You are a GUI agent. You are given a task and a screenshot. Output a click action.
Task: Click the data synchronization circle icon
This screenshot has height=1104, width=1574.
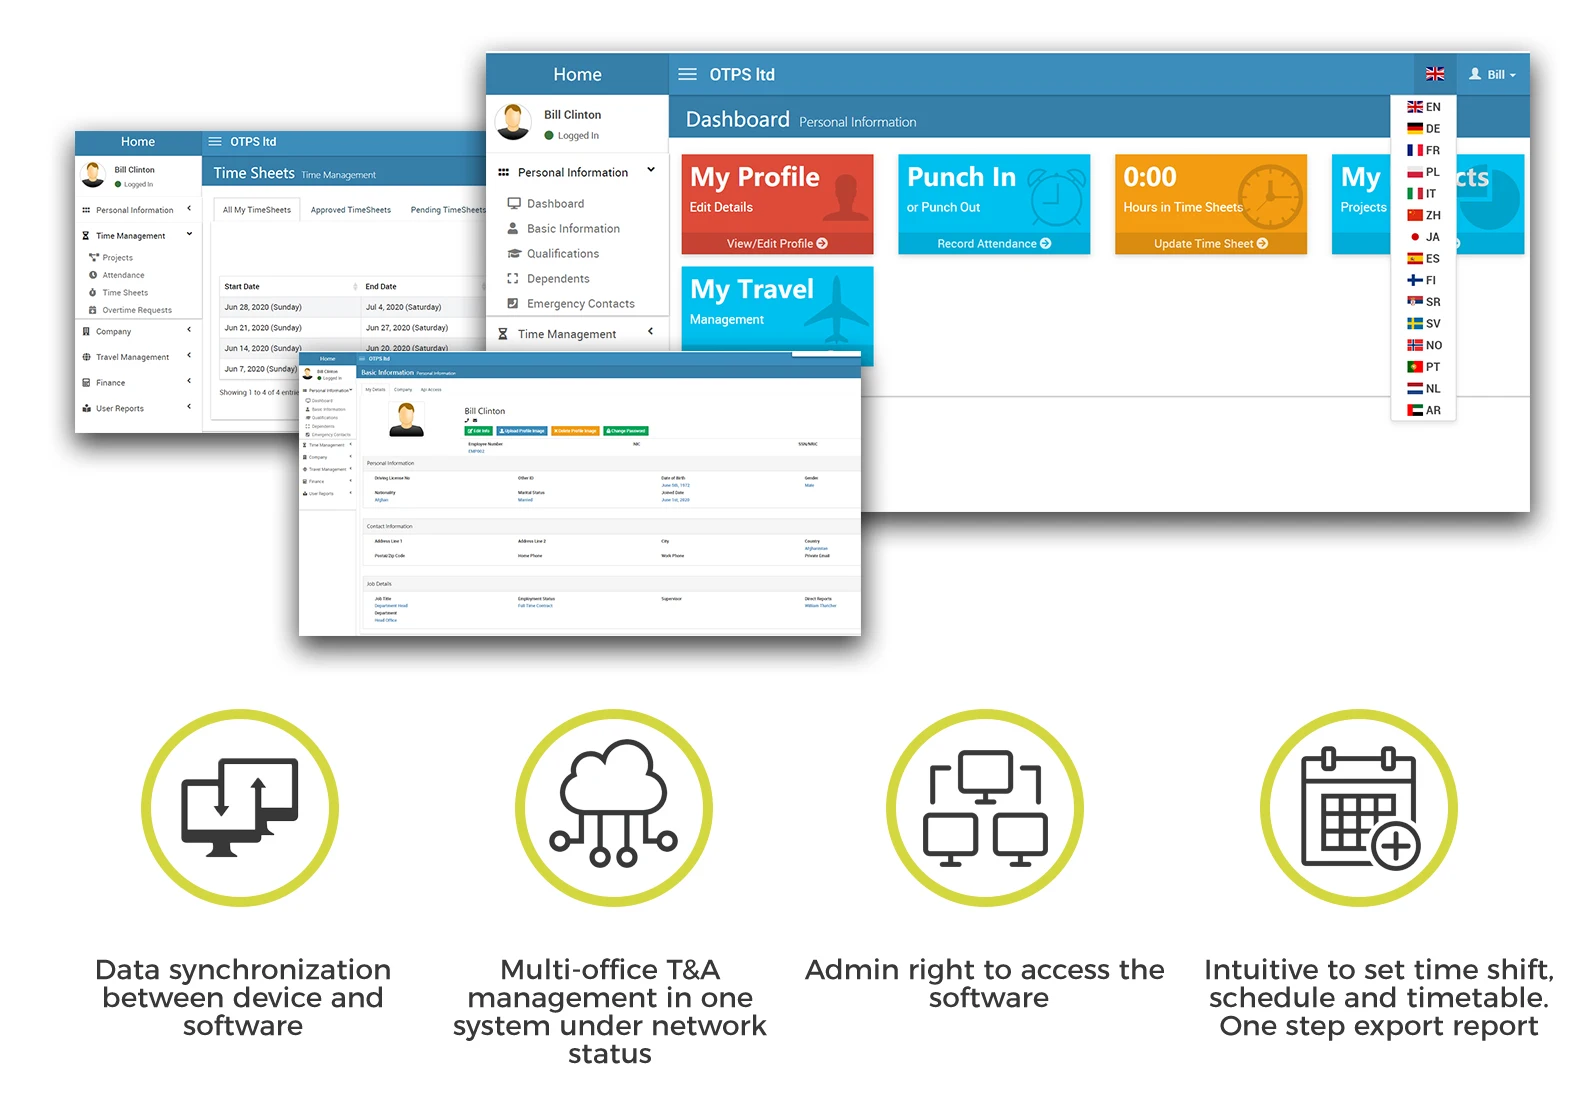(240, 807)
